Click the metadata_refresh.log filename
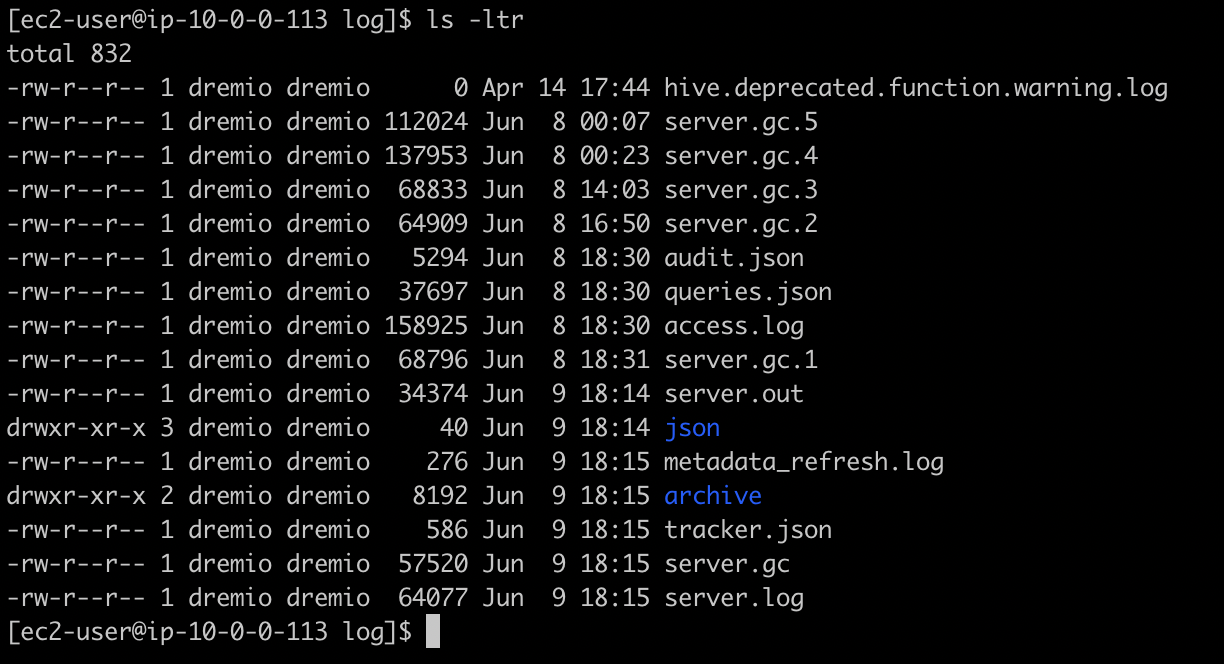This screenshot has width=1224, height=664. click(x=804, y=462)
